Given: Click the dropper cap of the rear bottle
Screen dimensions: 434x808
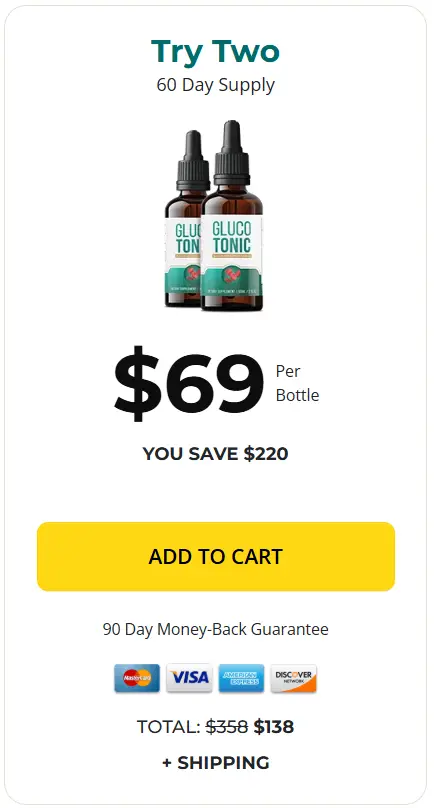Looking at the screenshot, I should coord(192,161).
